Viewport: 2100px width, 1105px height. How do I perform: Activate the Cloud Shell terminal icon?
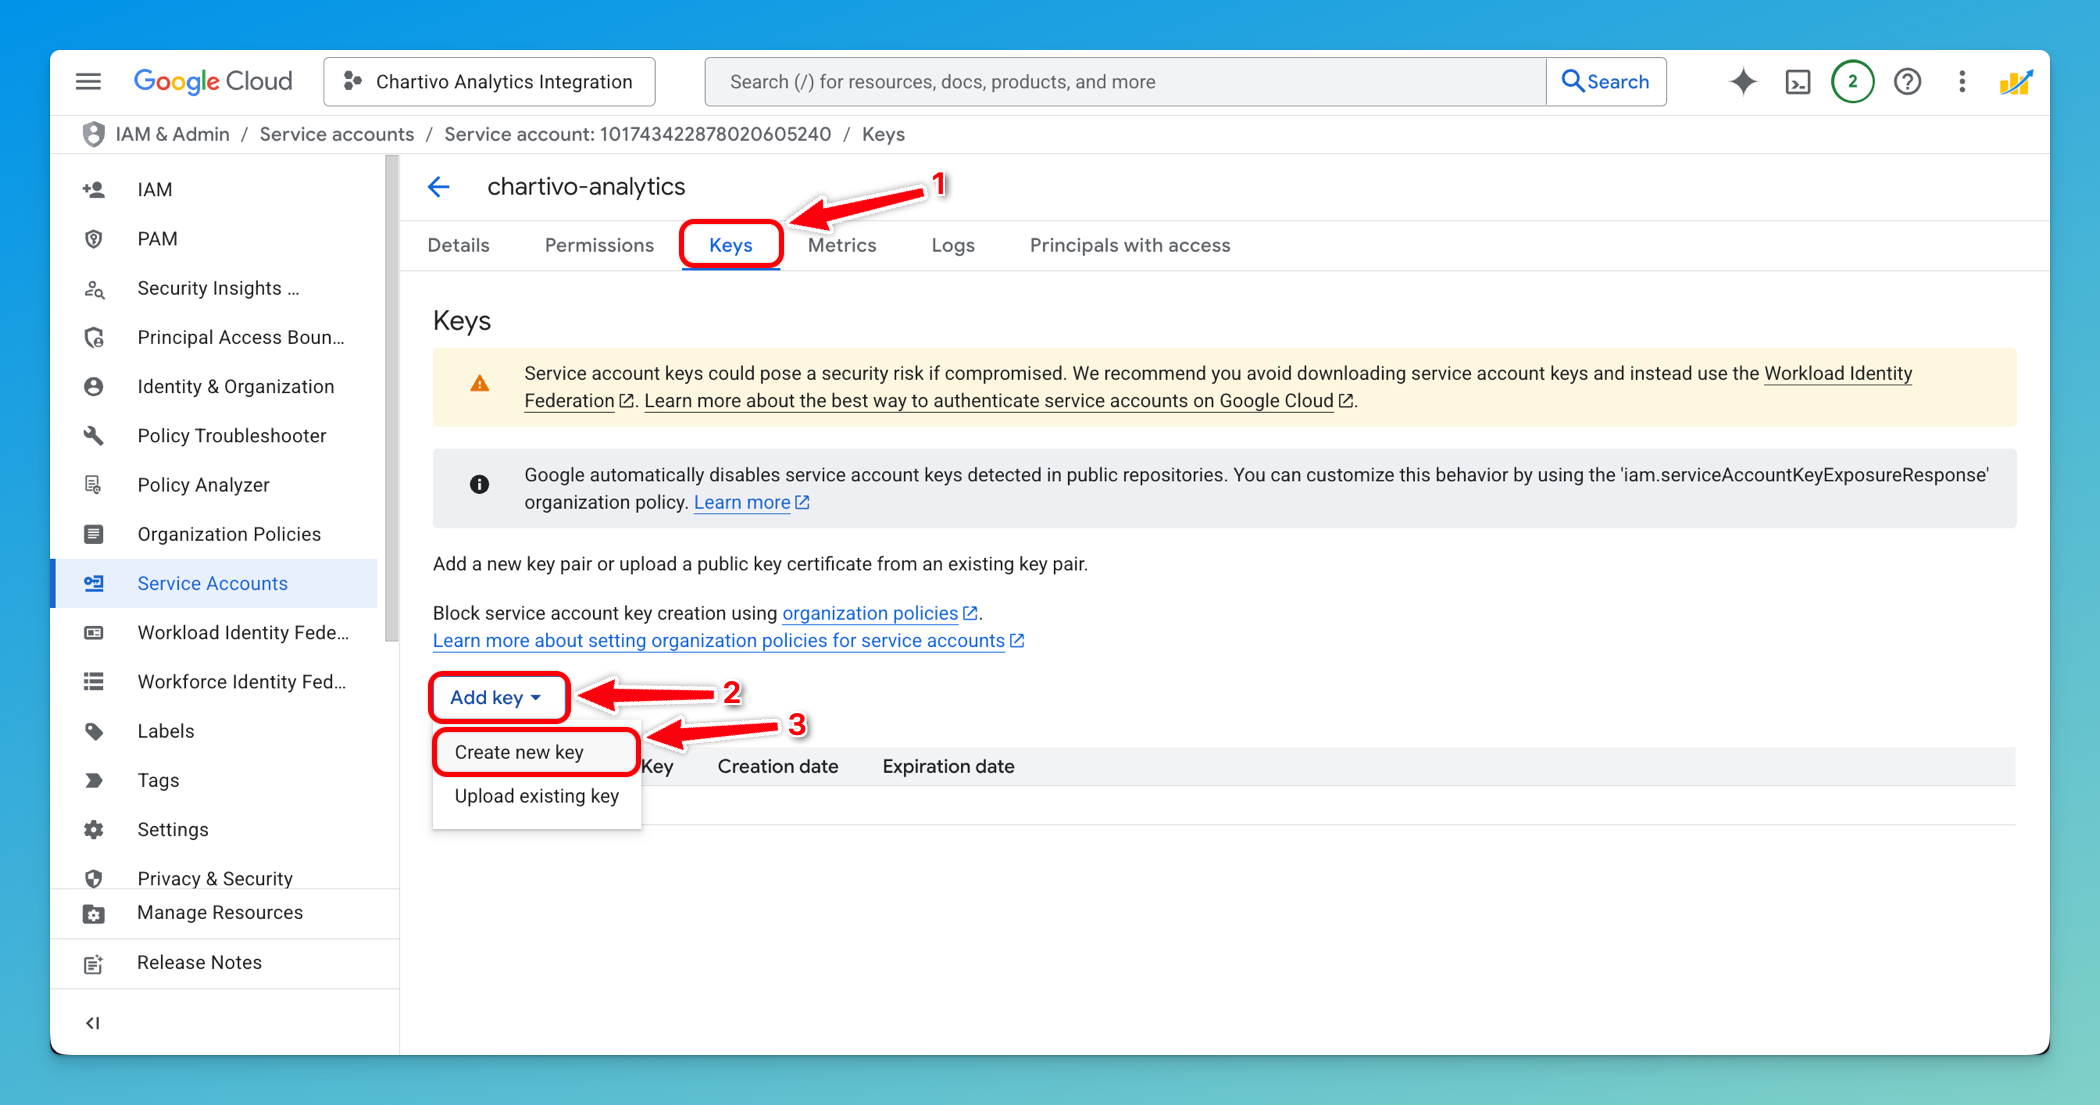[1797, 82]
